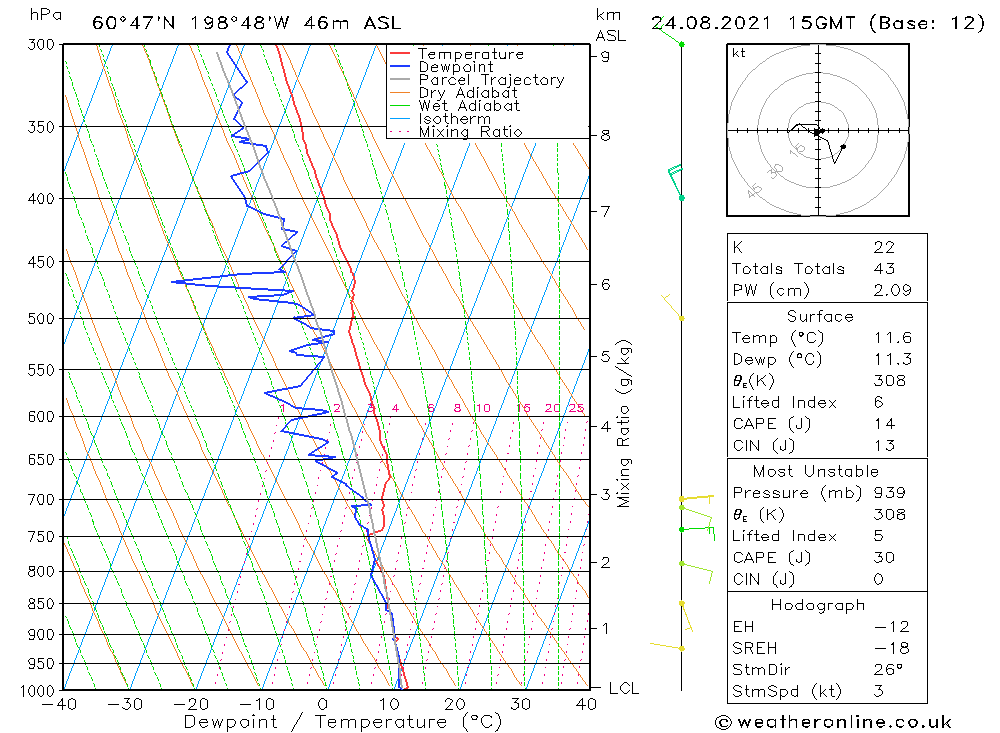Click the Isotherm legend entry

(440, 119)
